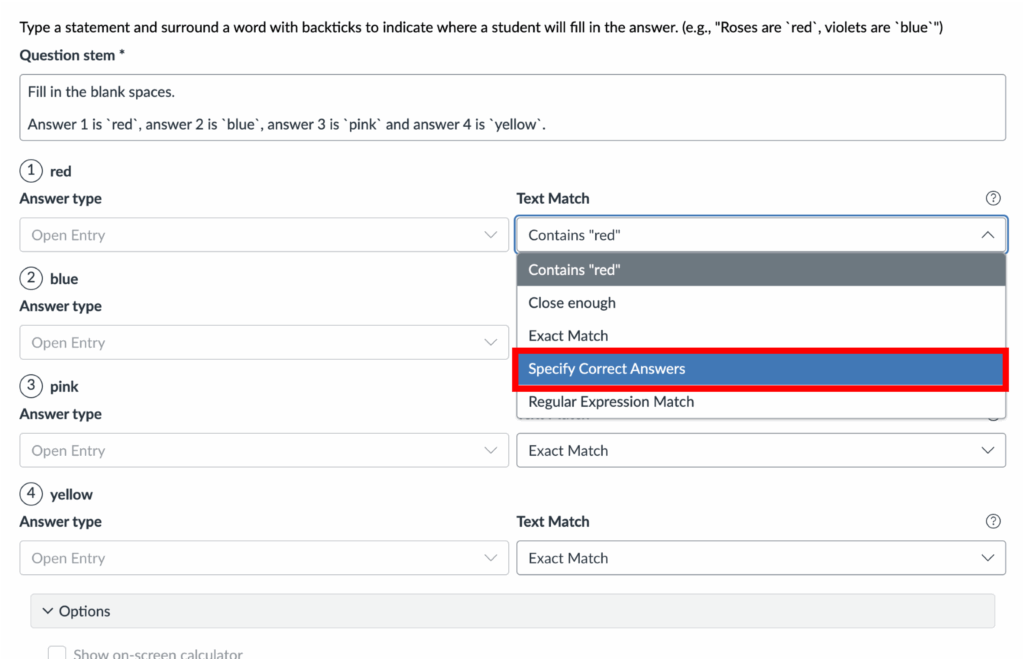1024x659 pixels.
Task: Choose Regular Expression Match from the list
Action: pyautogui.click(x=760, y=402)
